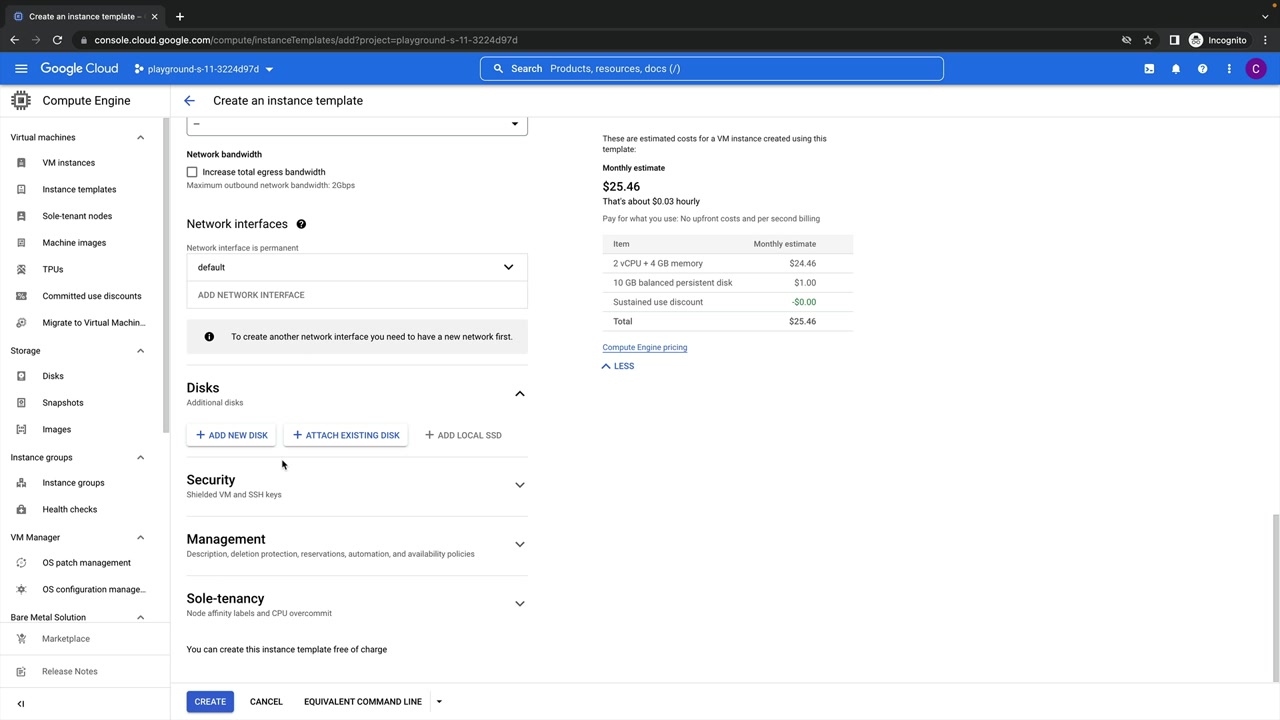Click the blue CREATE button

point(210,702)
